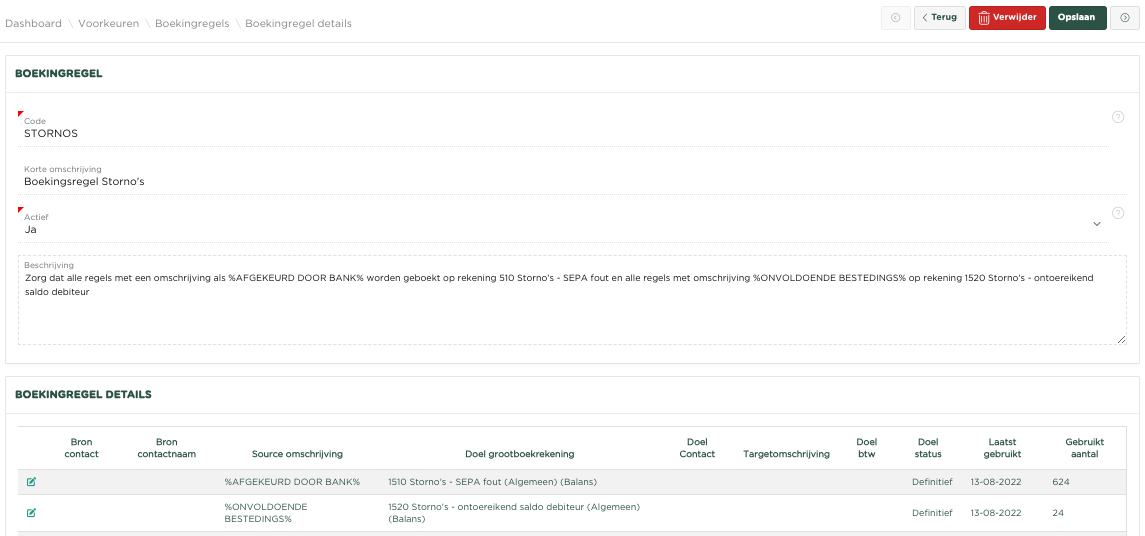Sort by Bron contact column header
This screenshot has height=536, width=1145.
pos(81,448)
